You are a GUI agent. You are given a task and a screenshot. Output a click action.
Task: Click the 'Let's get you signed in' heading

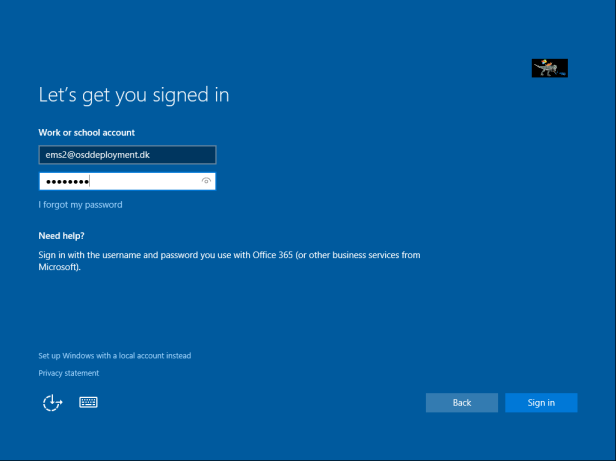tap(133, 96)
